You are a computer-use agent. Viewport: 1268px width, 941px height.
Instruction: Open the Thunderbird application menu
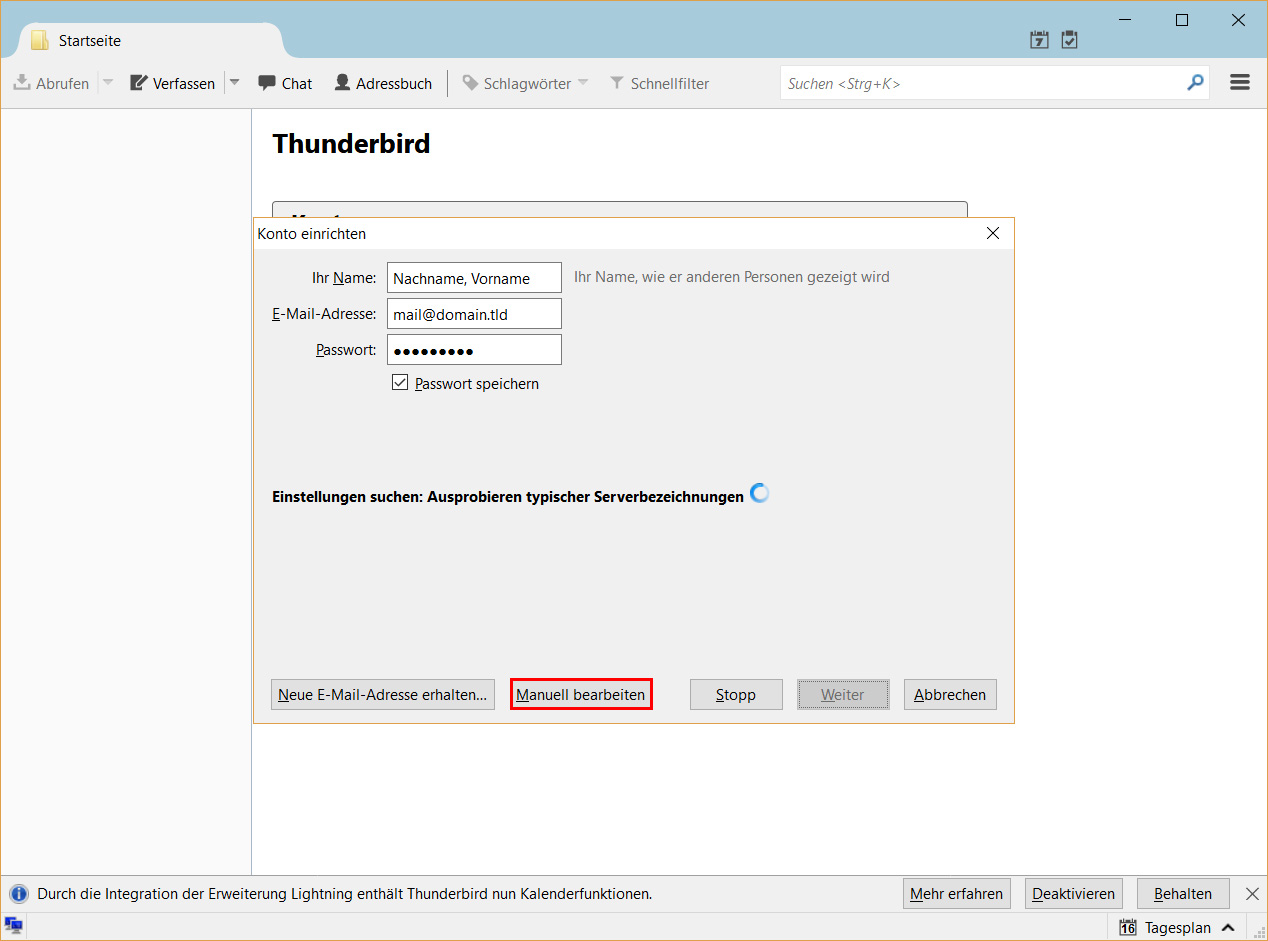pos(1240,82)
